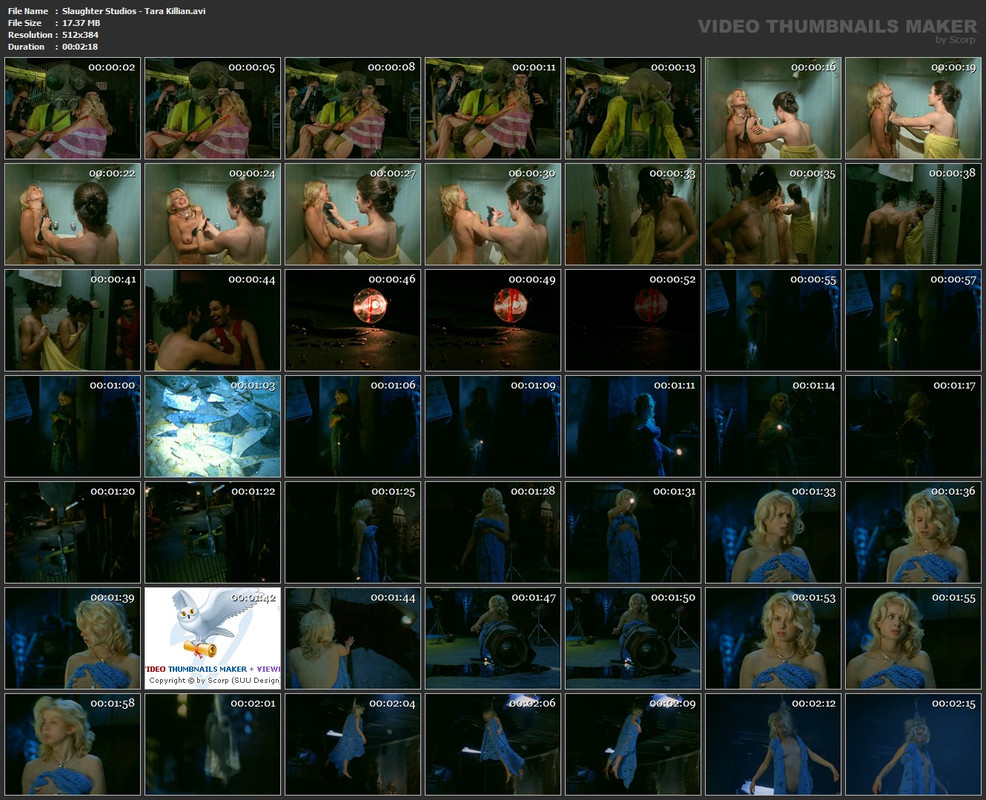Select the night street frame at 00:01:20
Image resolution: width=986 pixels, height=800 pixels.
coord(73,532)
